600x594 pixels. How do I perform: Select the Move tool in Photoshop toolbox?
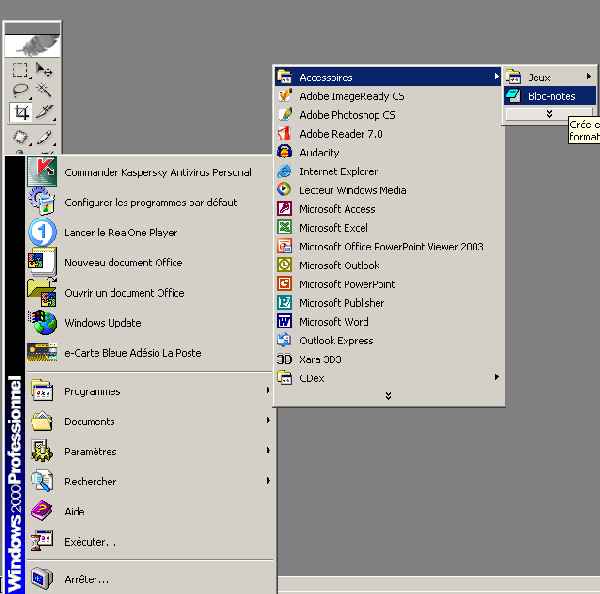[x=44, y=70]
